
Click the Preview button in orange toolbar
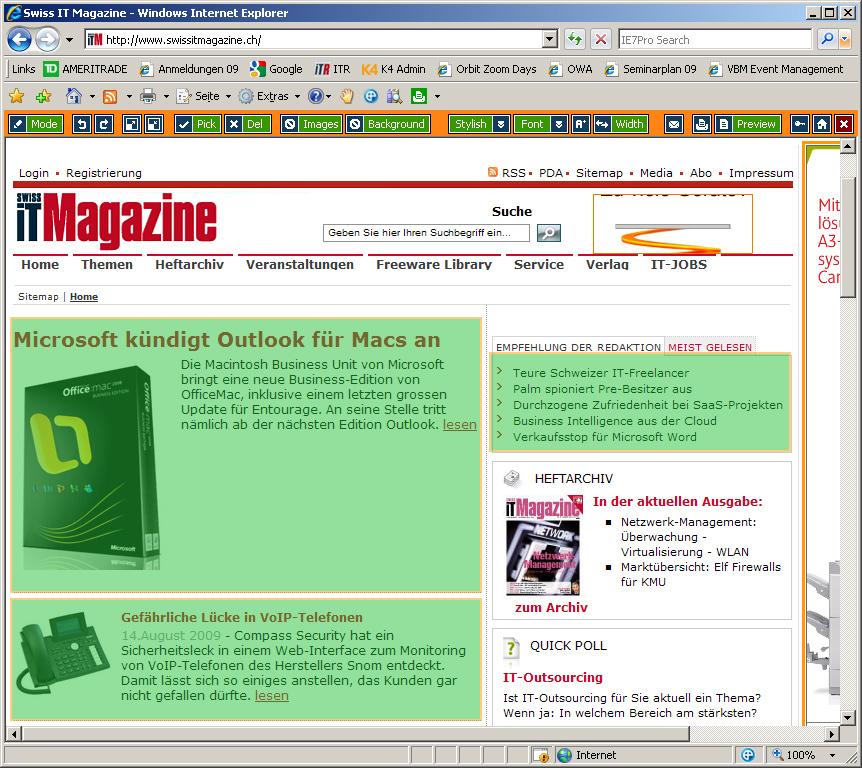click(748, 124)
